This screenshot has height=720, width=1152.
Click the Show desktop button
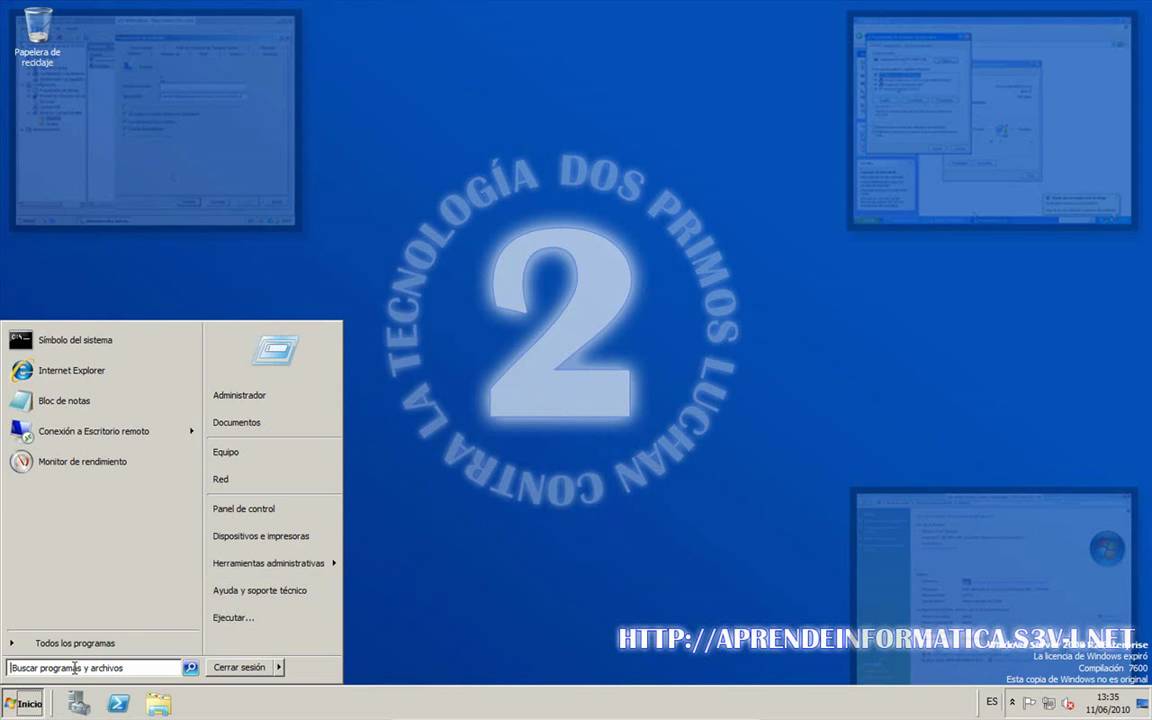(1143, 703)
